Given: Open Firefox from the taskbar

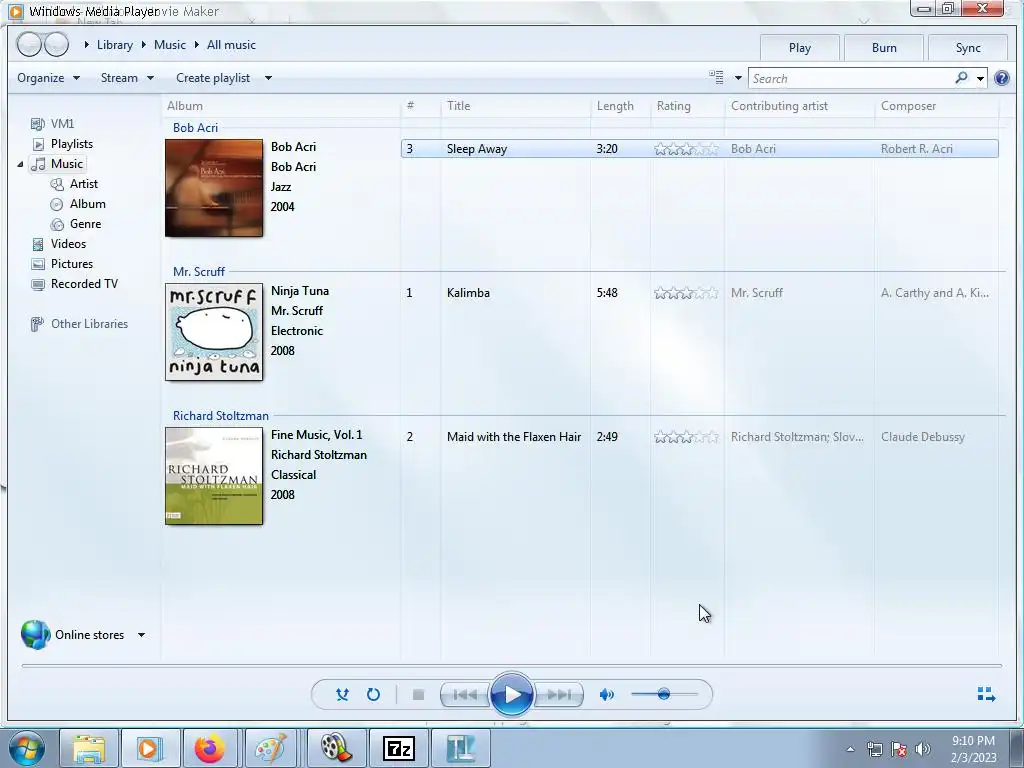Looking at the screenshot, I should 210,748.
